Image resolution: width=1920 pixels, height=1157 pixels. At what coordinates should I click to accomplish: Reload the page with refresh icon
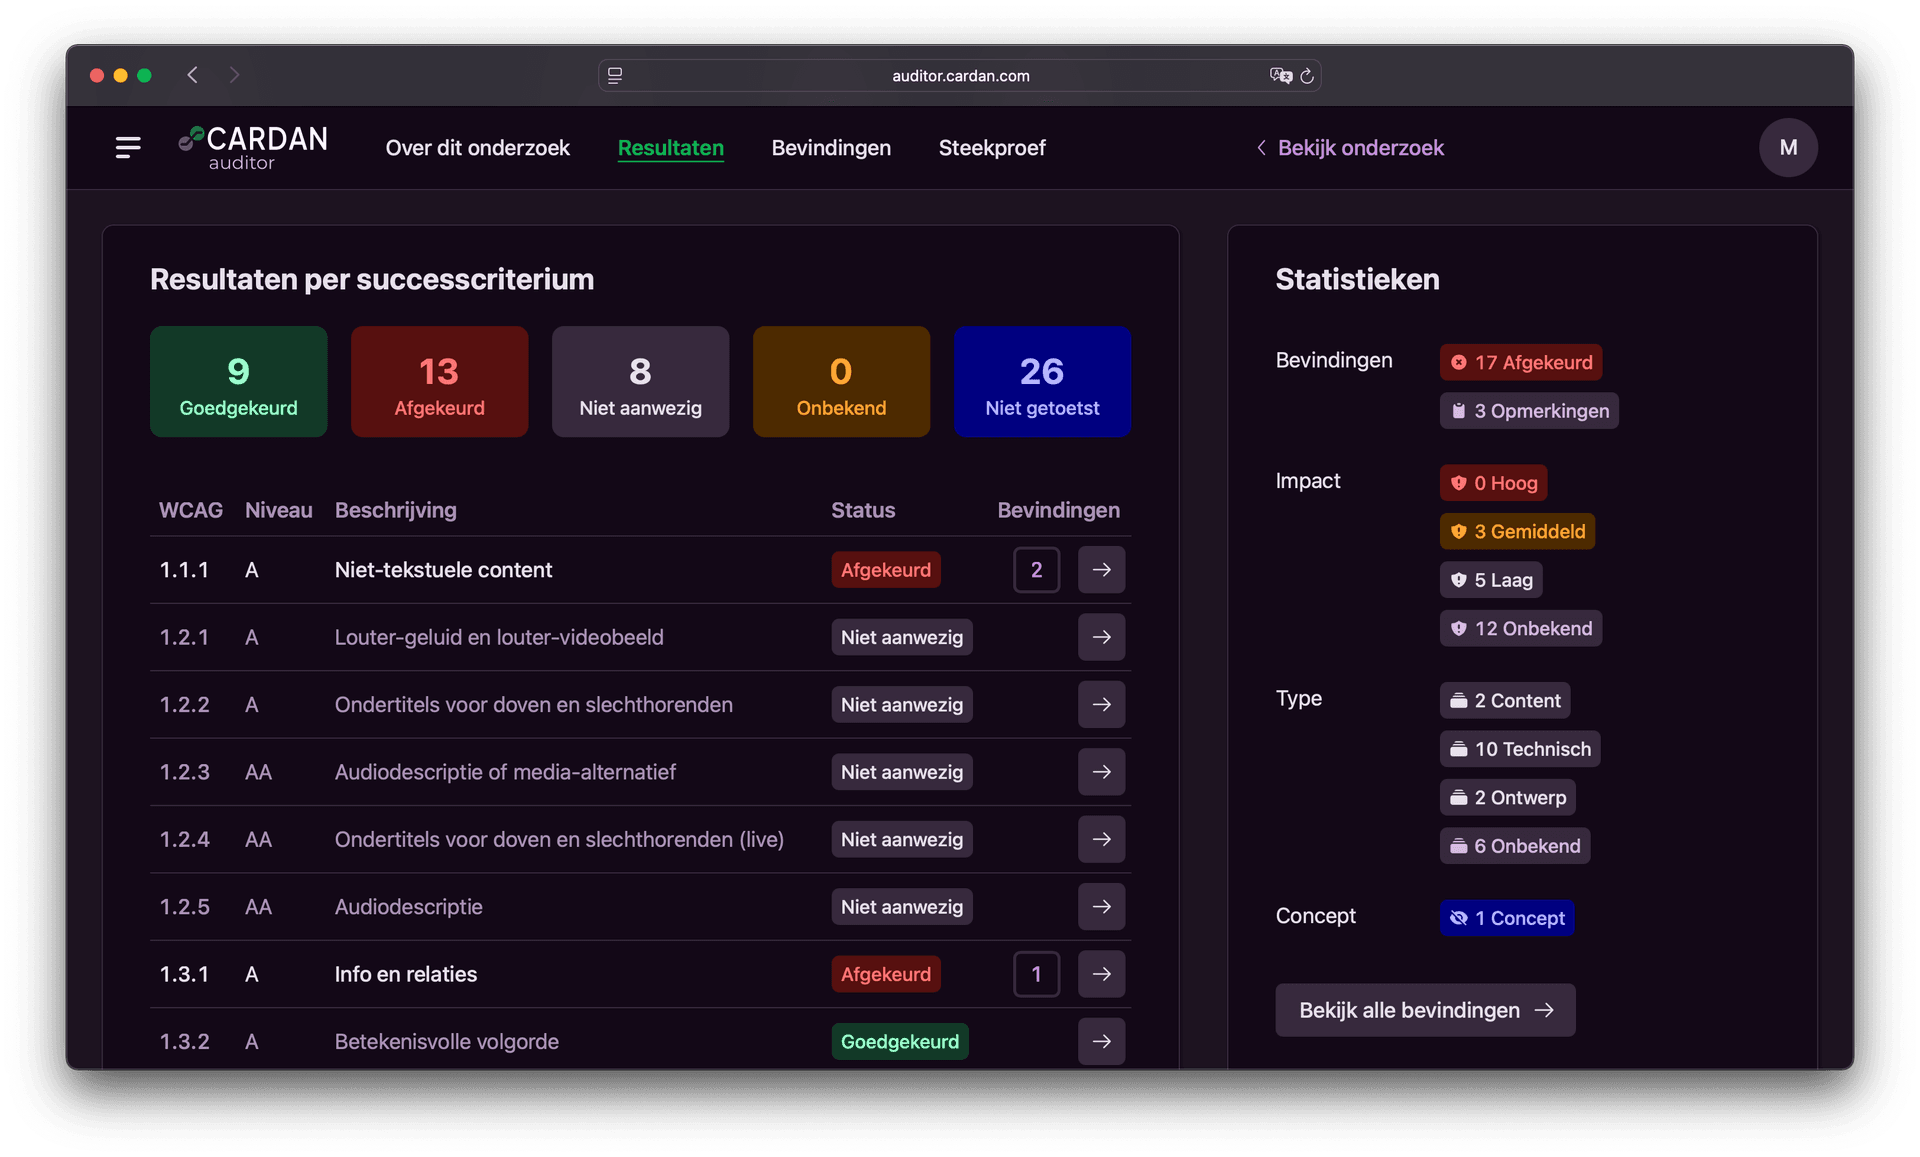tap(1307, 76)
